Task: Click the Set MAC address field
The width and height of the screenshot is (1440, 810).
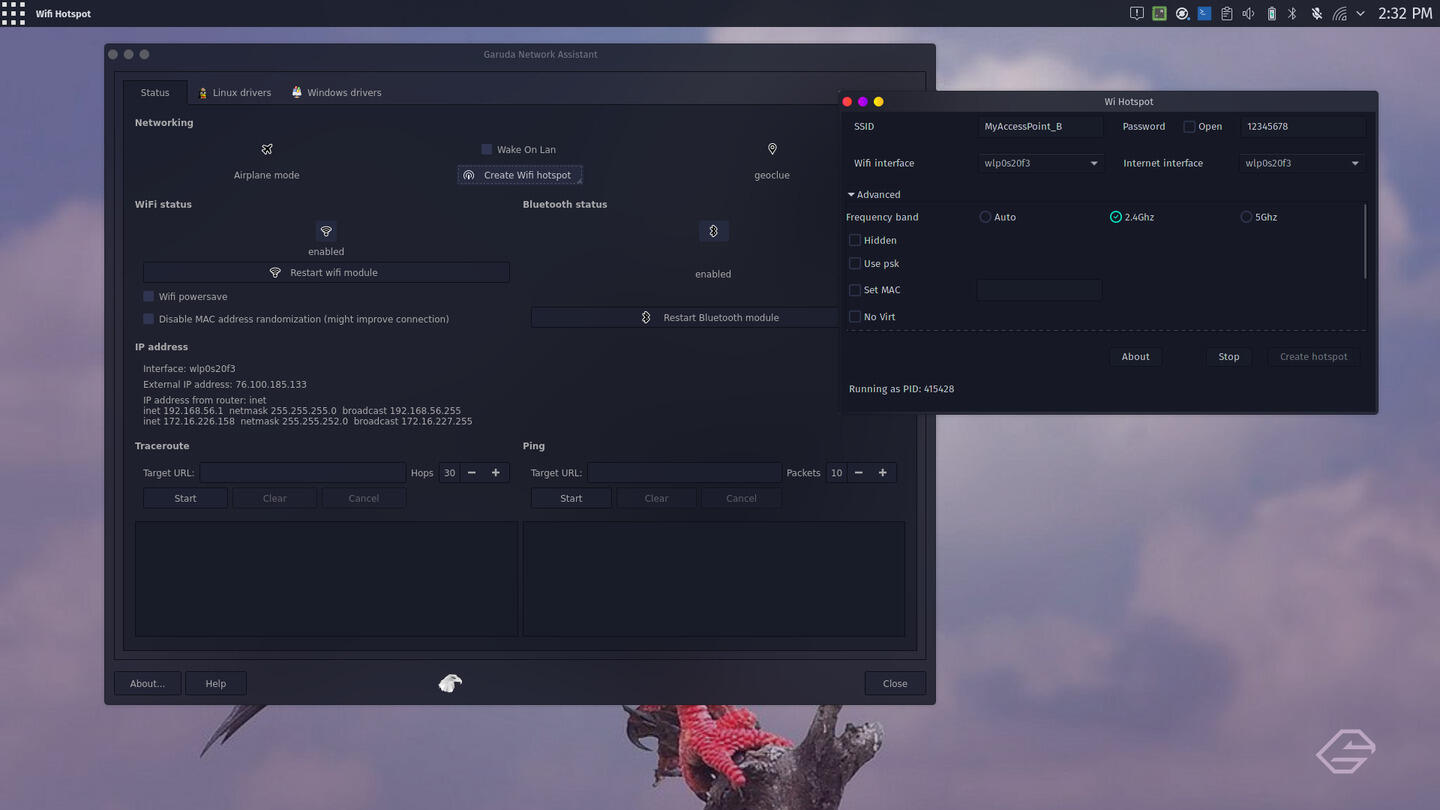Action: click(x=1039, y=290)
